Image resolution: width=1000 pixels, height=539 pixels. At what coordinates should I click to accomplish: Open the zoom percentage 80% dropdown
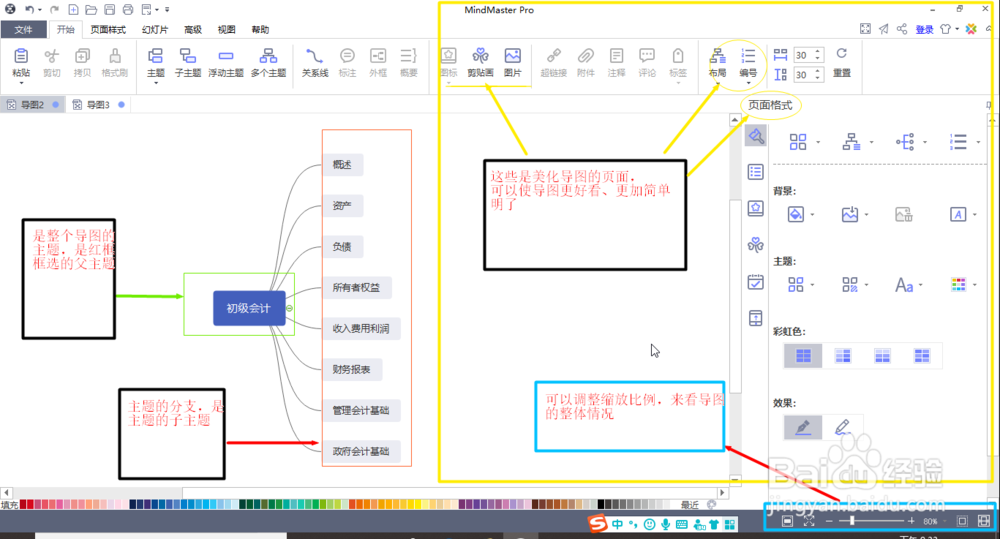pyautogui.click(x=945, y=521)
